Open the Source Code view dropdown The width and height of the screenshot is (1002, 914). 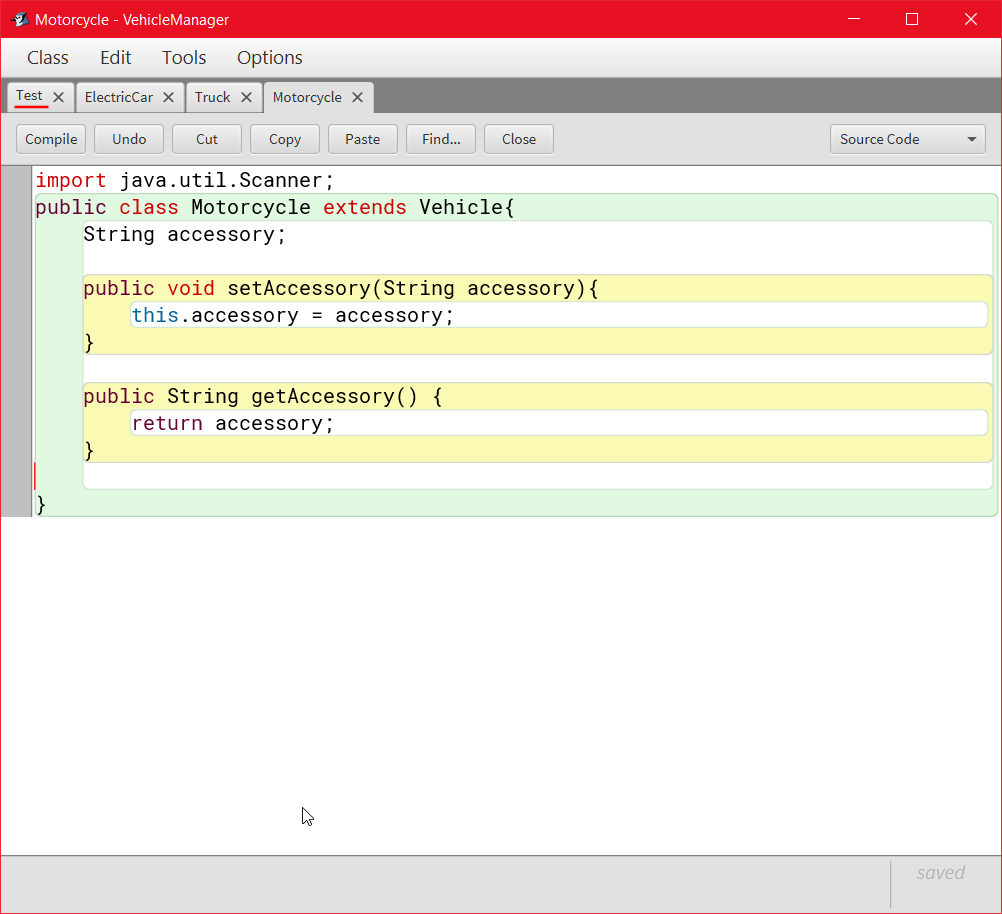click(907, 139)
